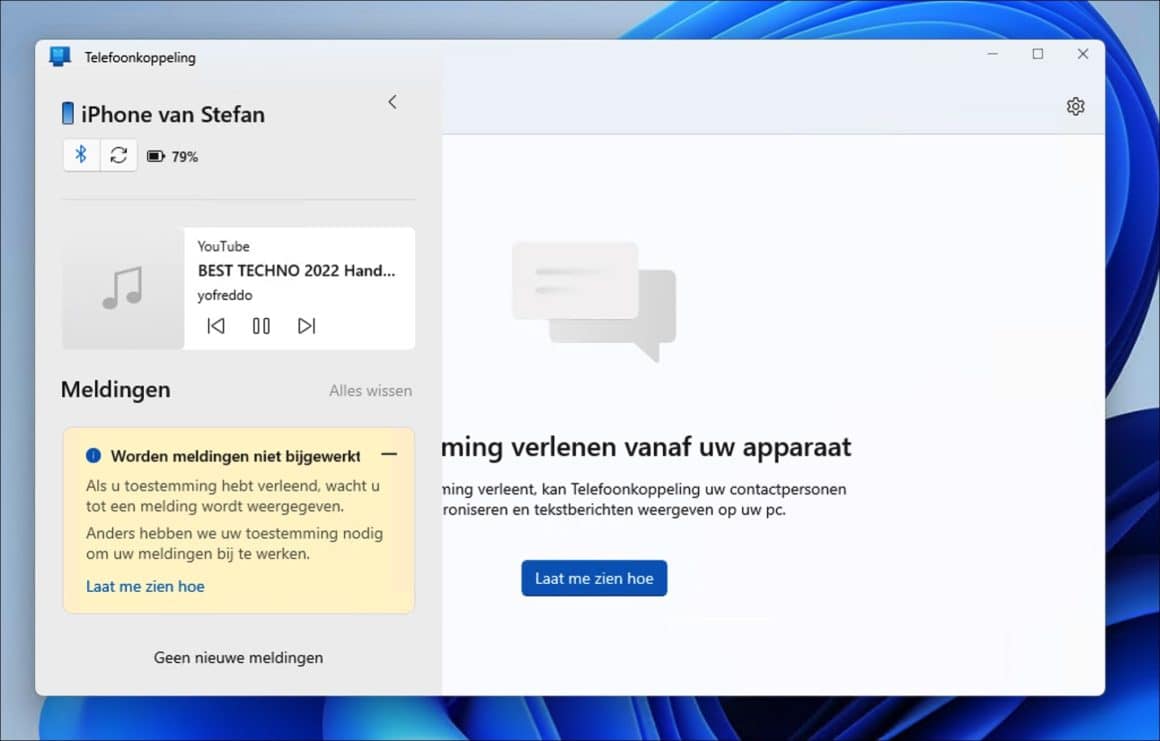Click the YouTube media source label
This screenshot has width=1160, height=741.
pyautogui.click(x=223, y=246)
